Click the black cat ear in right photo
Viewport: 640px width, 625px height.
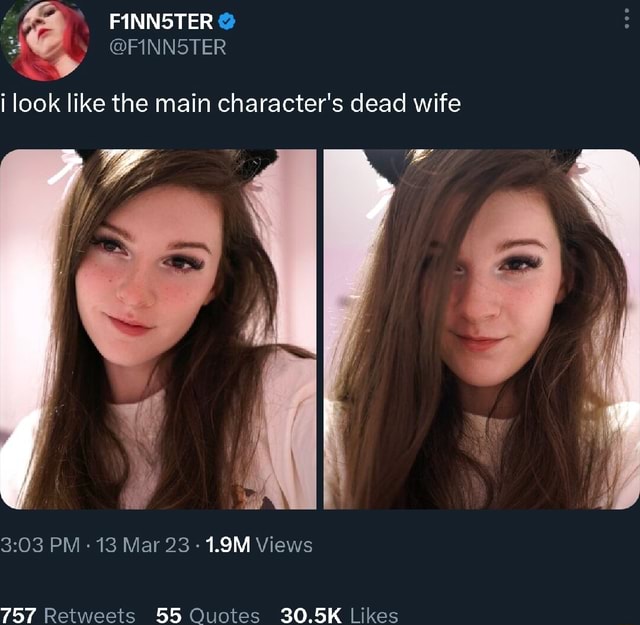coord(385,162)
